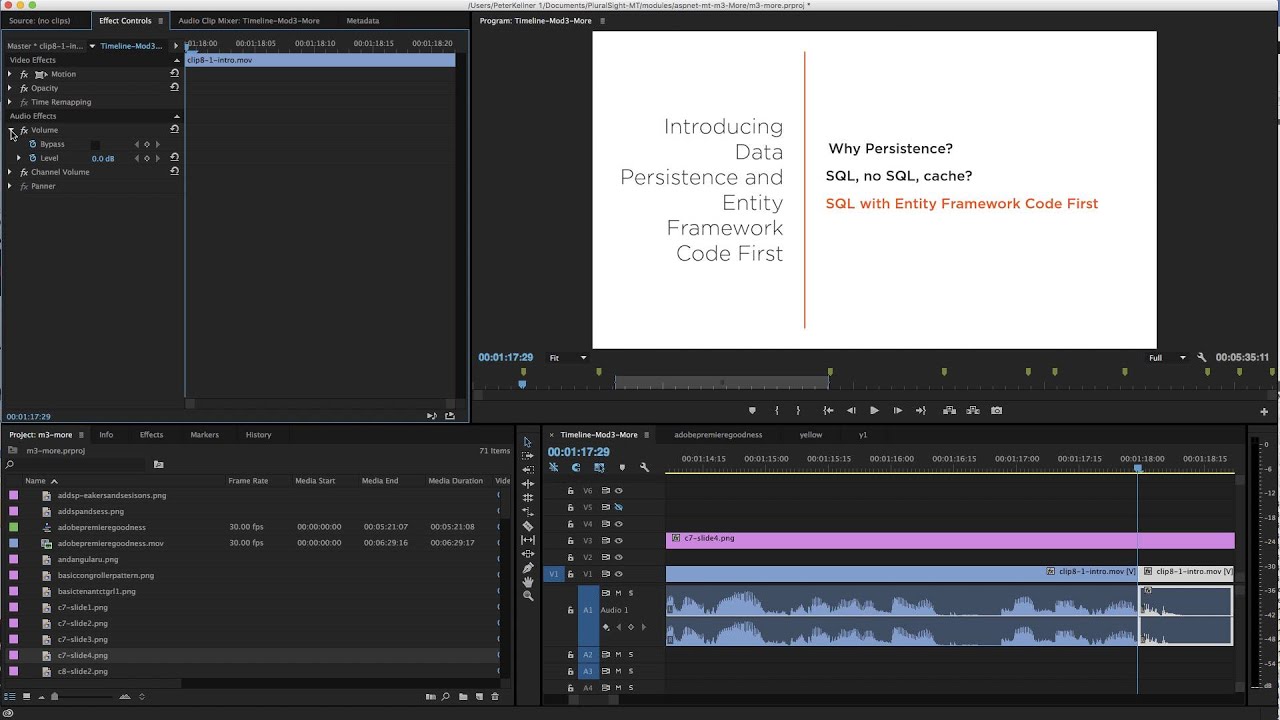Open the Effects tab in Project panel

point(151,434)
